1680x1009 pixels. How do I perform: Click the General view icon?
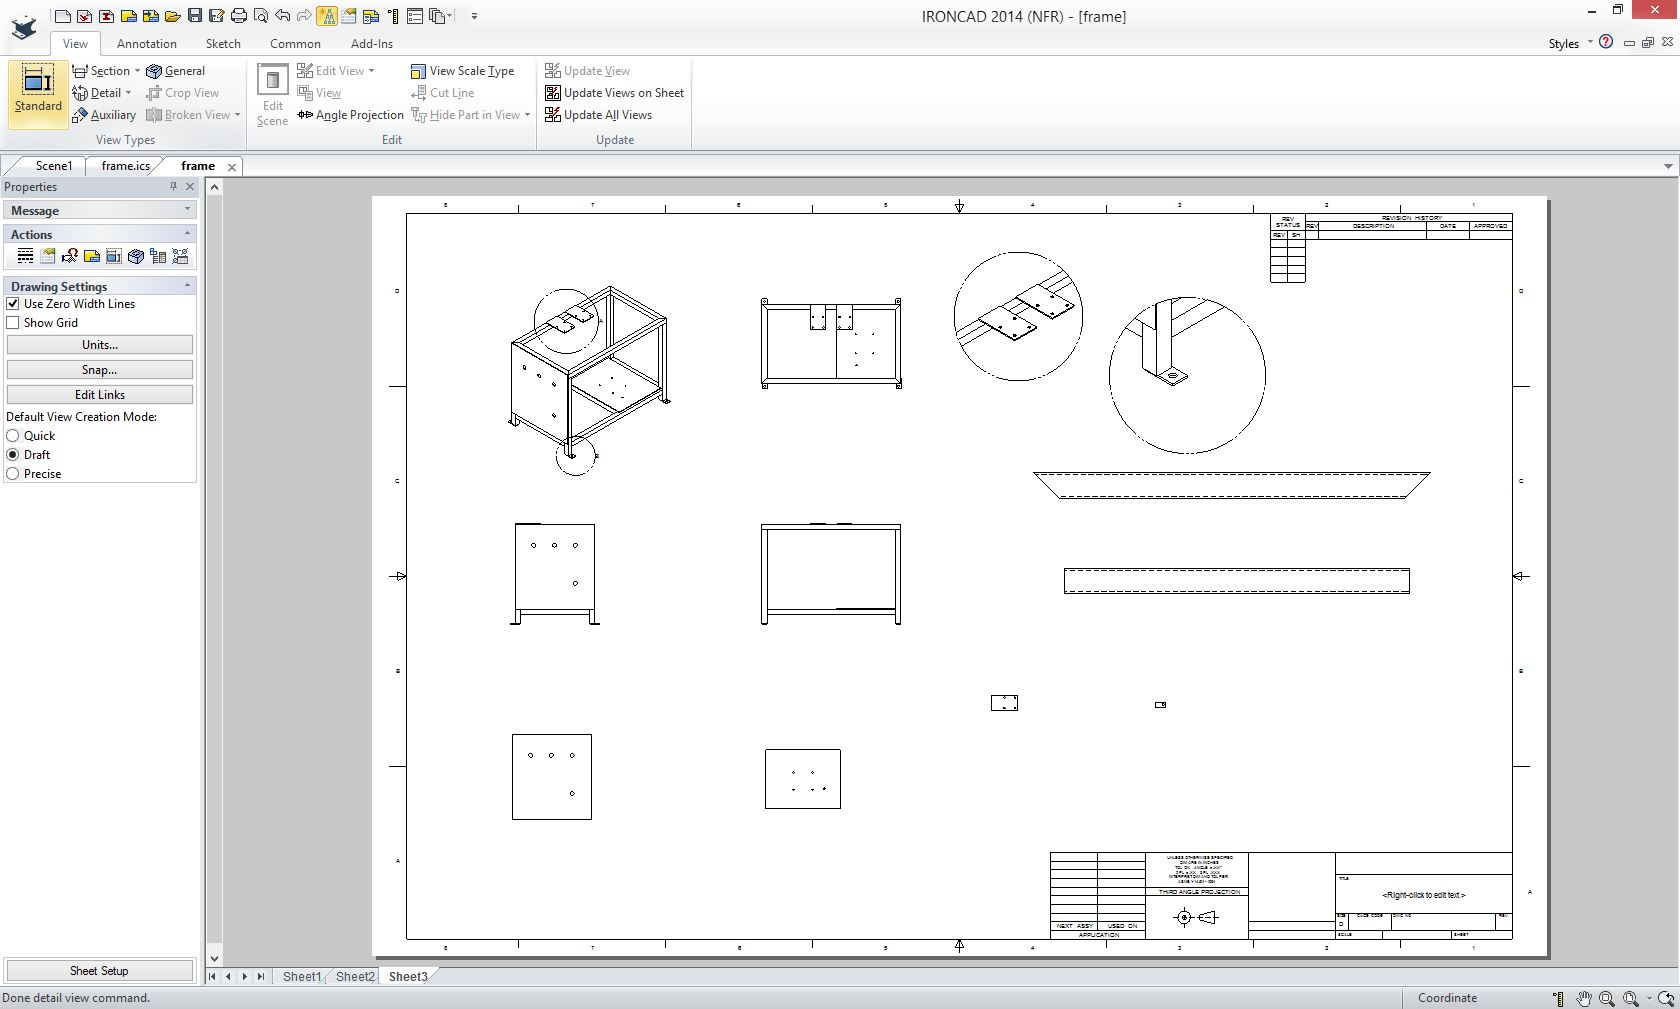[176, 71]
